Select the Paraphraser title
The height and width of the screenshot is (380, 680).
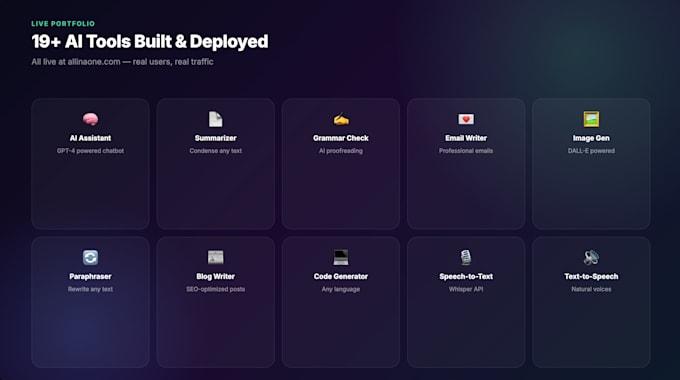click(x=90, y=276)
